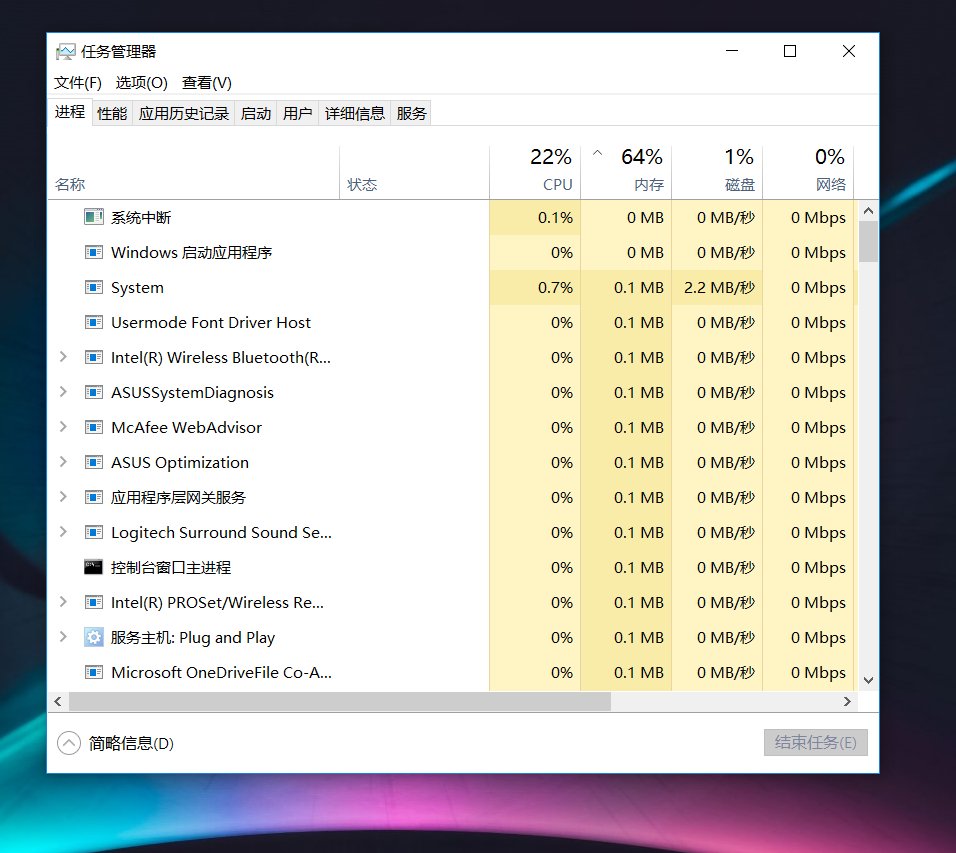
Task: Select the McAfee WebAdvisor process name
Action: click(187, 427)
